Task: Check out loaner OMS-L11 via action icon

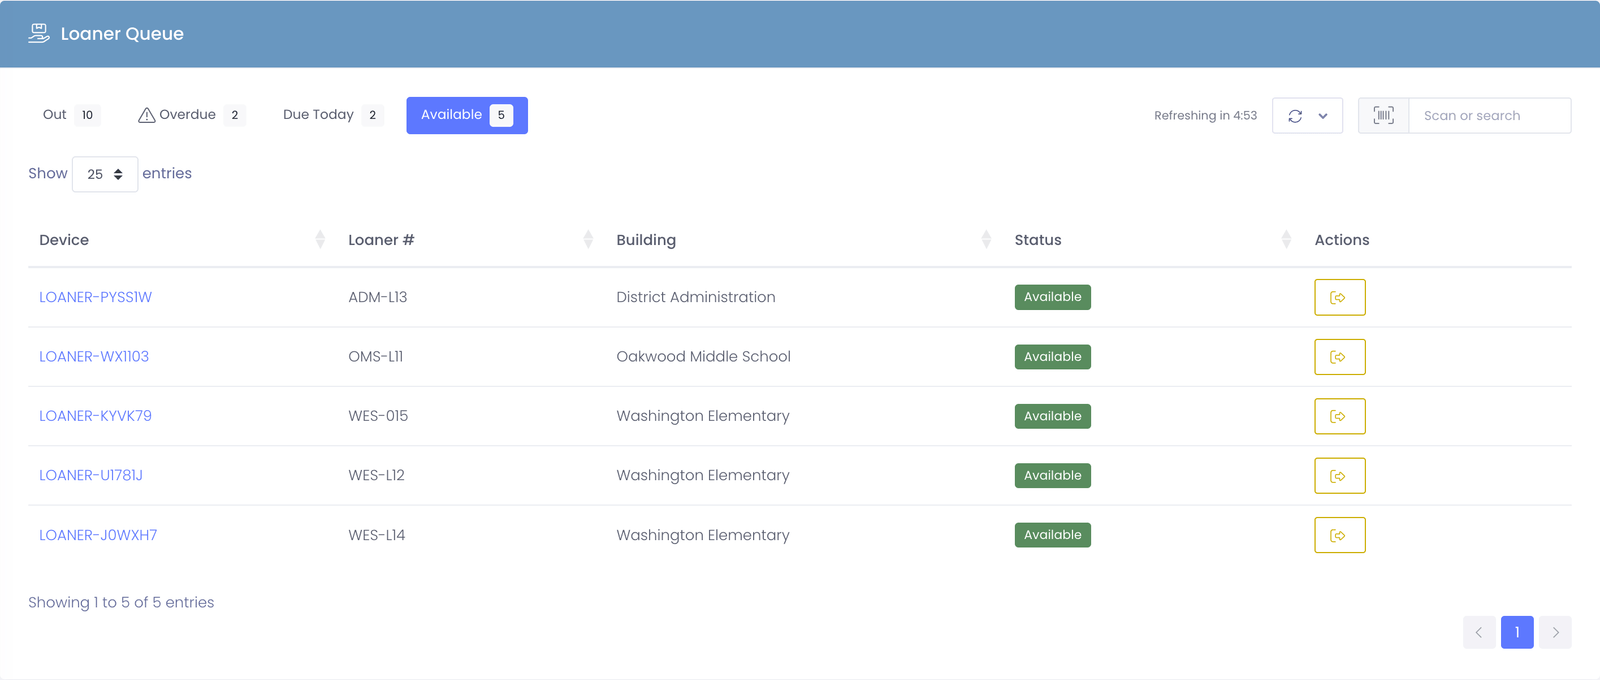Action: point(1339,357)
